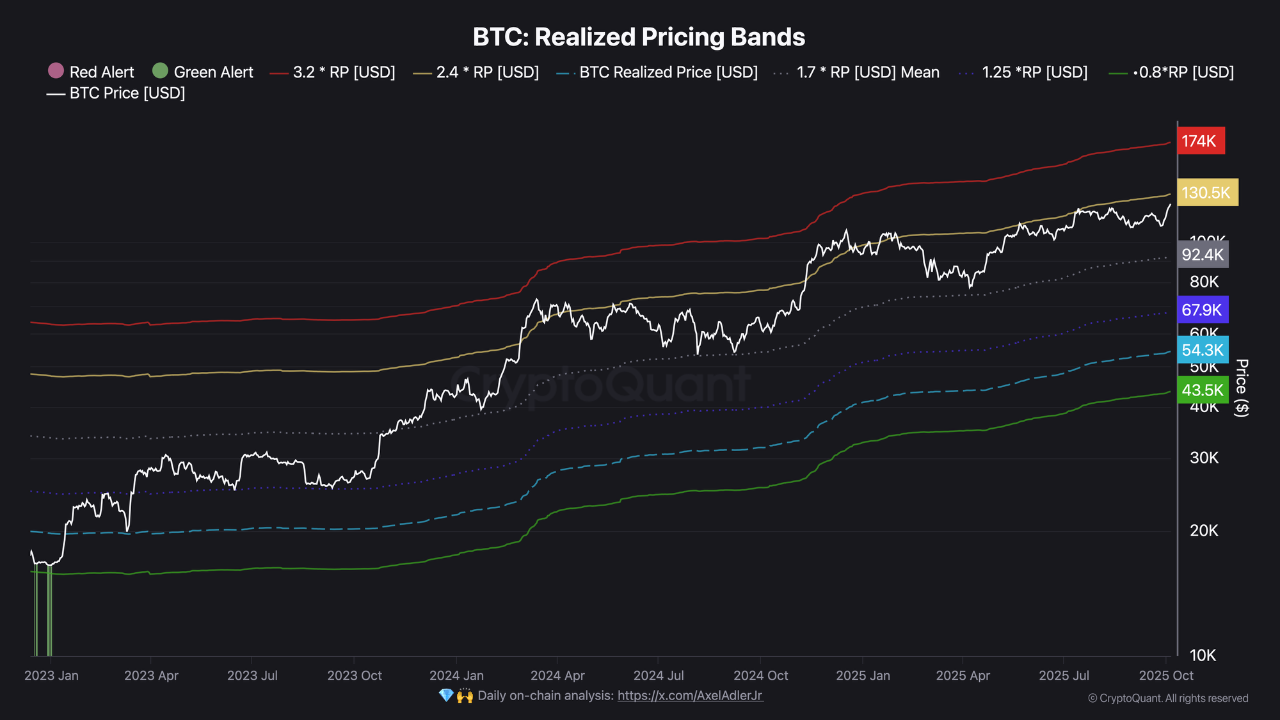Click the raised hands emoji in the footer
The width and height of the screenshot is (1280, 720).
click(x=464, y=695)
